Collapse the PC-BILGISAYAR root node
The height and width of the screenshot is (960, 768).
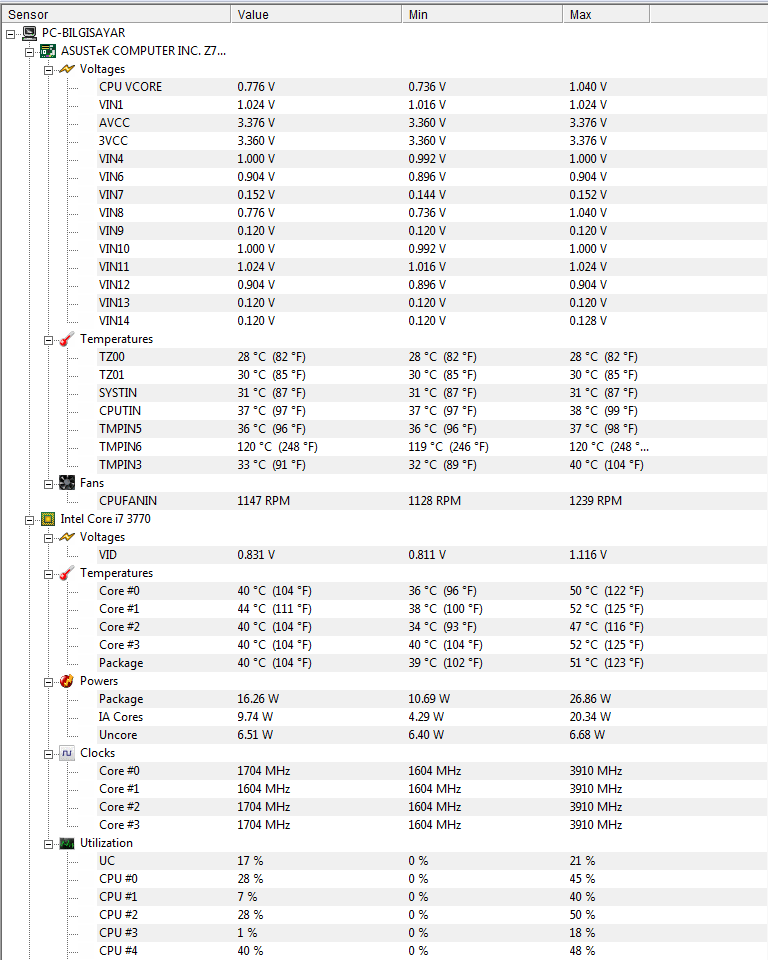click(10, 33)
